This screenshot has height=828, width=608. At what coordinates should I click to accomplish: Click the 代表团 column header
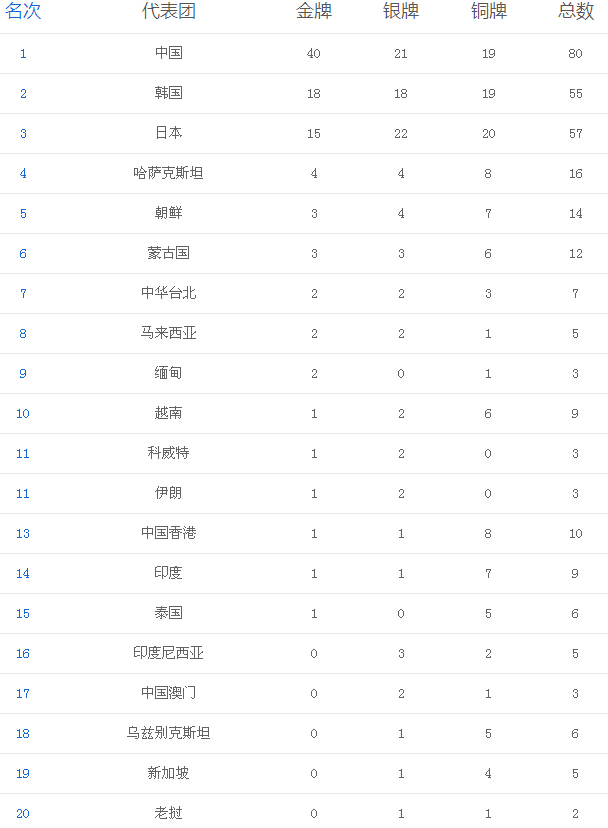[x=168, y=12]
